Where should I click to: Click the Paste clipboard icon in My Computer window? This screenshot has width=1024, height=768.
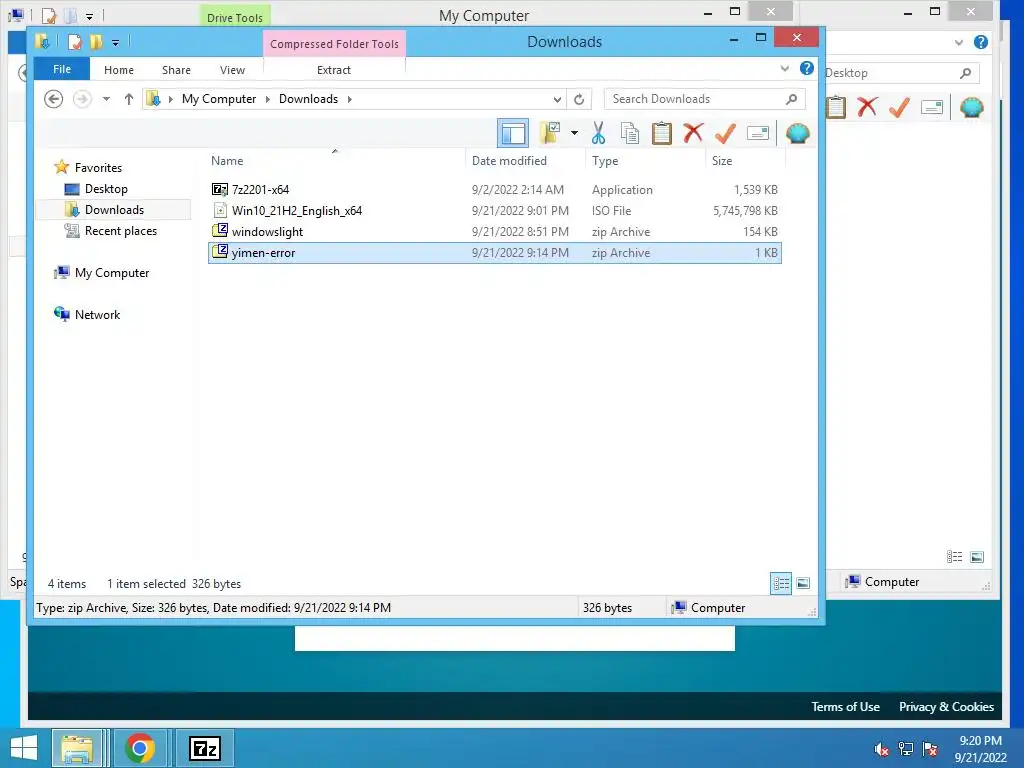click(837, 107)
